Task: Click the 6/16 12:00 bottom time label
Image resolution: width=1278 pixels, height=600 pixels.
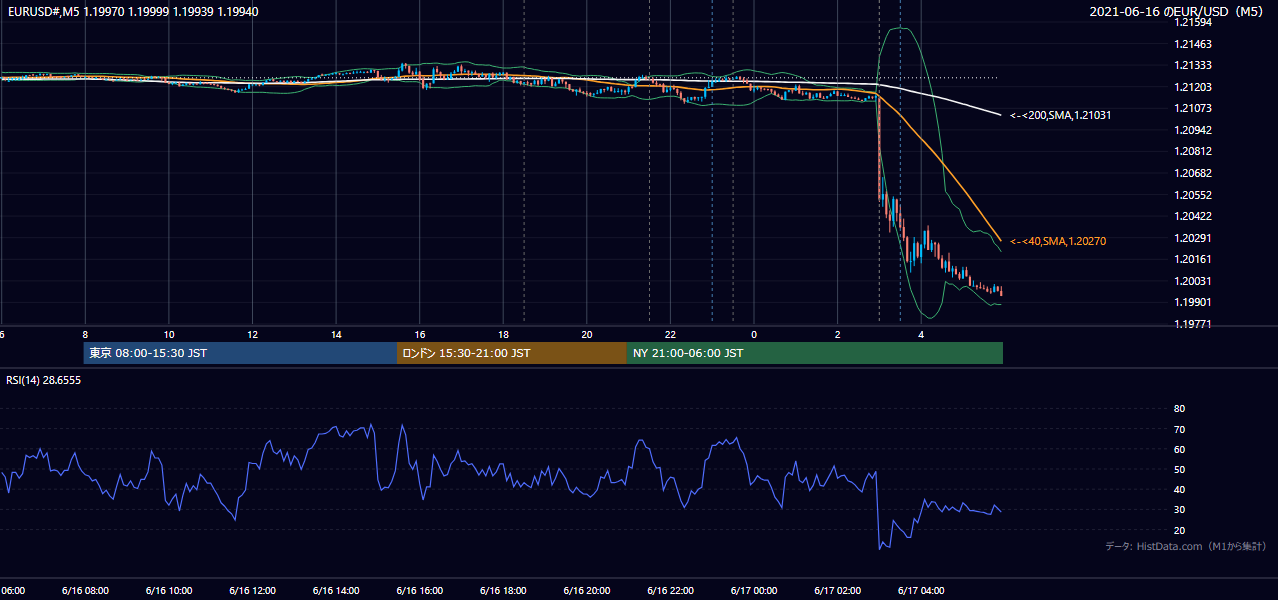Action: click(x=252, y=590)
